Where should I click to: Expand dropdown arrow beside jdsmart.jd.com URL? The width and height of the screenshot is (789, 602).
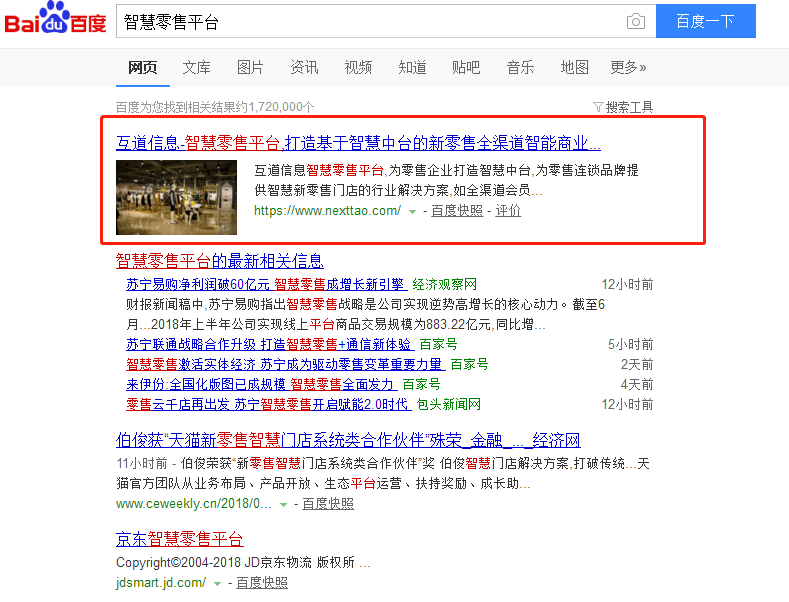pyautogui.click(x=217, y=583)
